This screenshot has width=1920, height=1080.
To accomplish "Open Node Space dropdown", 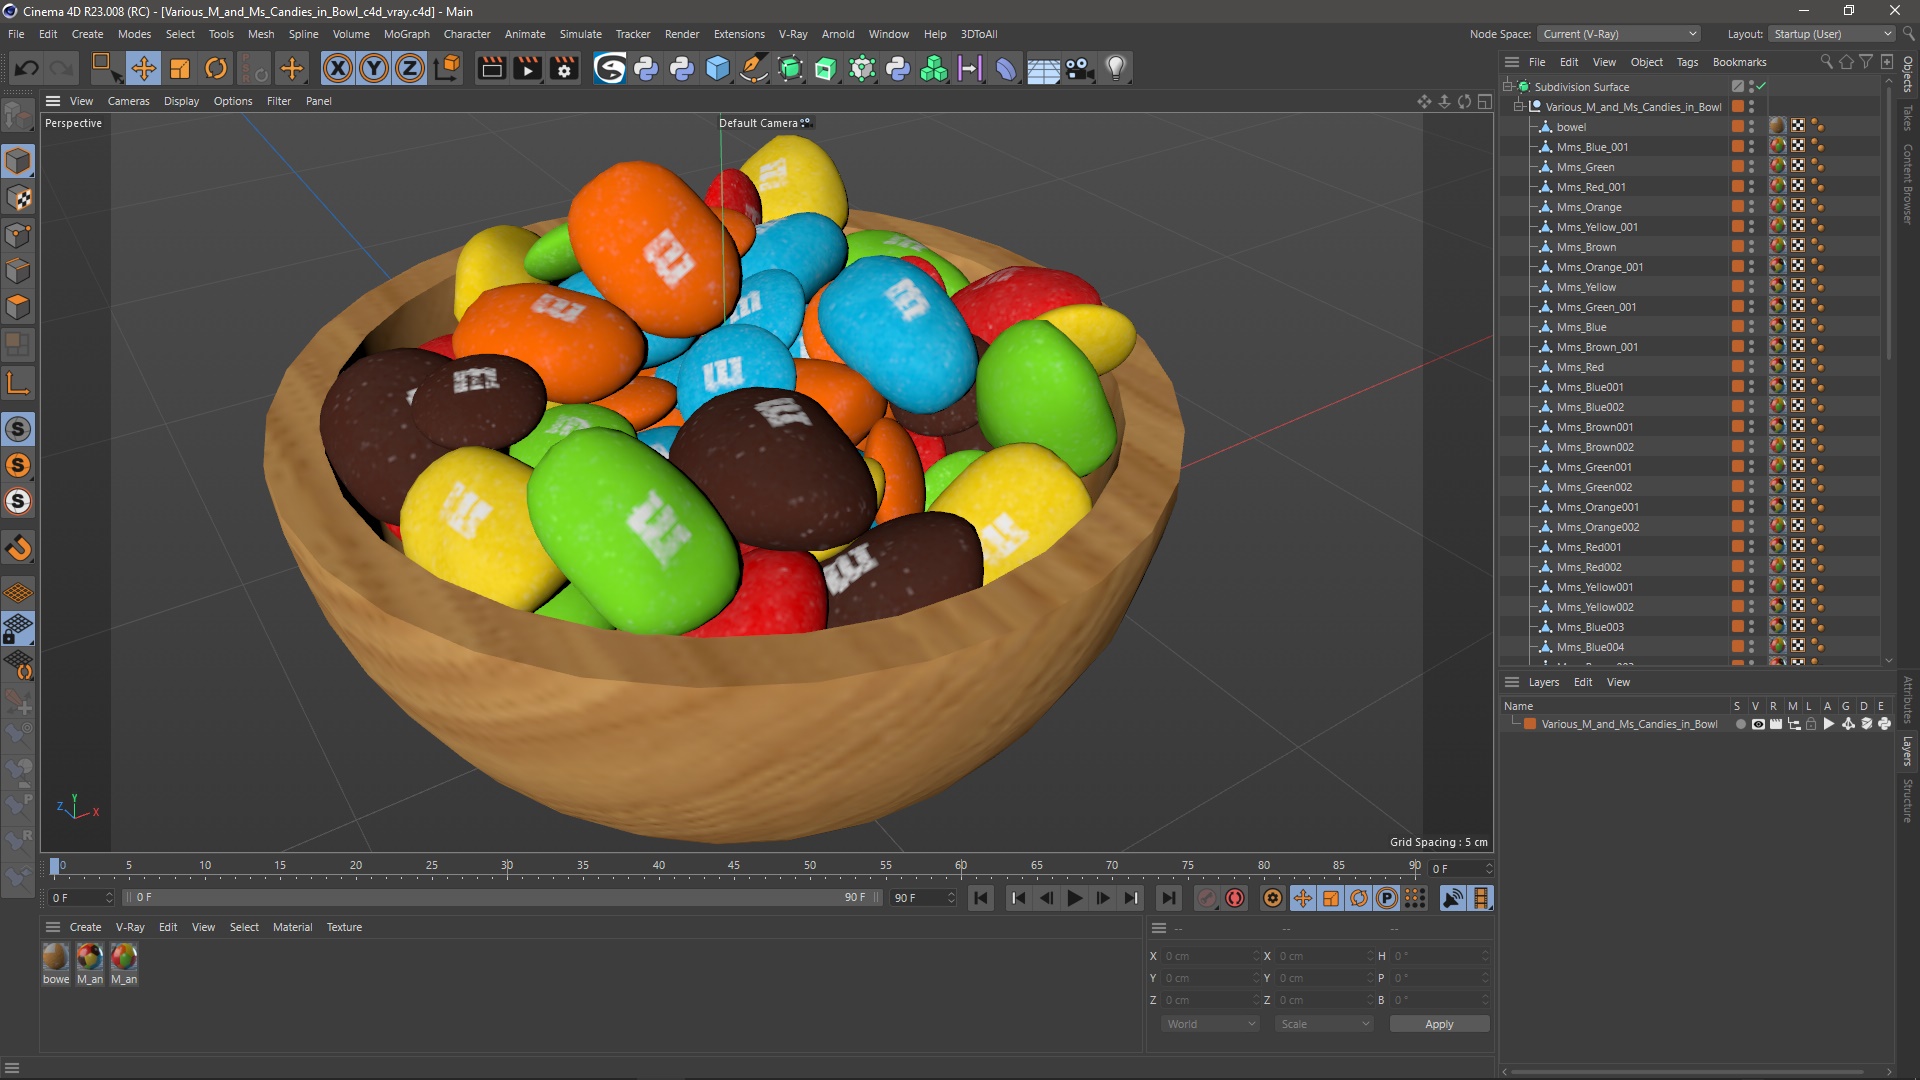I will point(1618,34).
